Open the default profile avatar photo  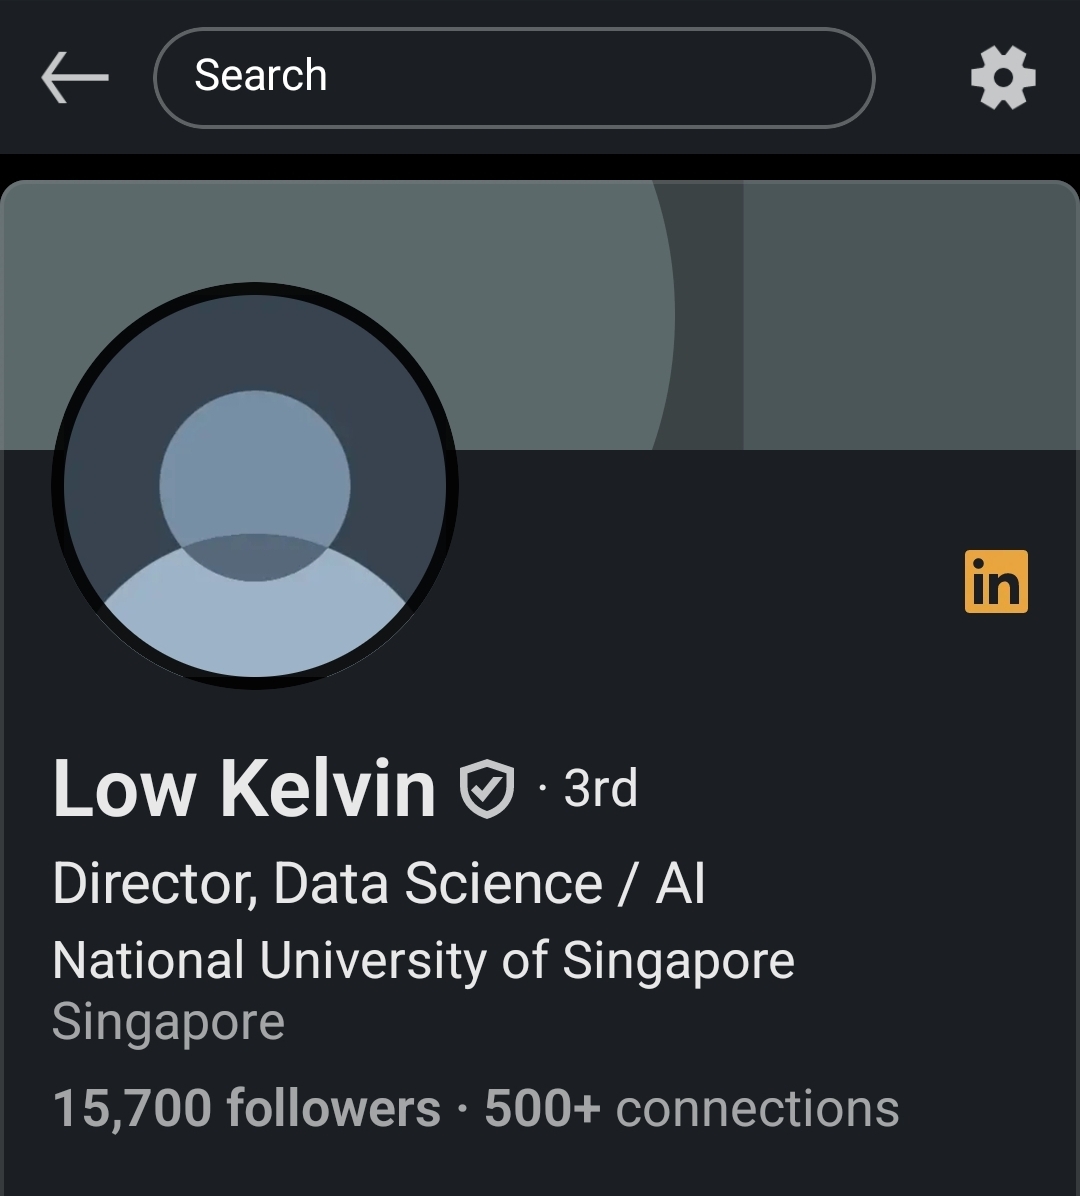coord(255,486)
